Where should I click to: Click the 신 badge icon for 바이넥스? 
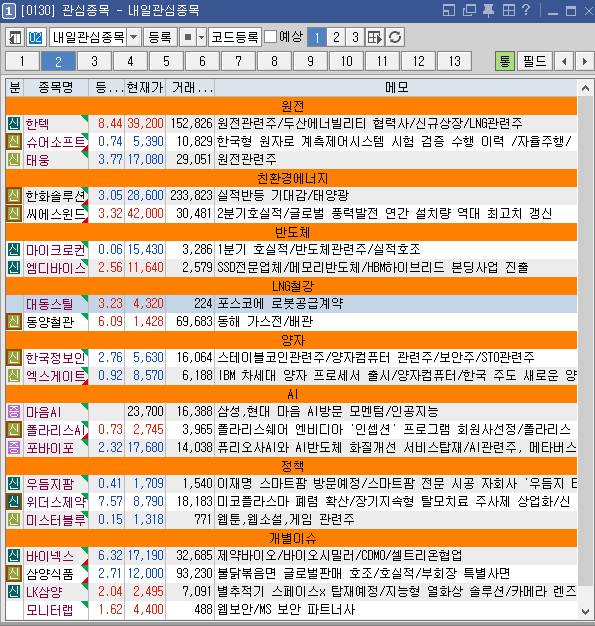[14, 555]
